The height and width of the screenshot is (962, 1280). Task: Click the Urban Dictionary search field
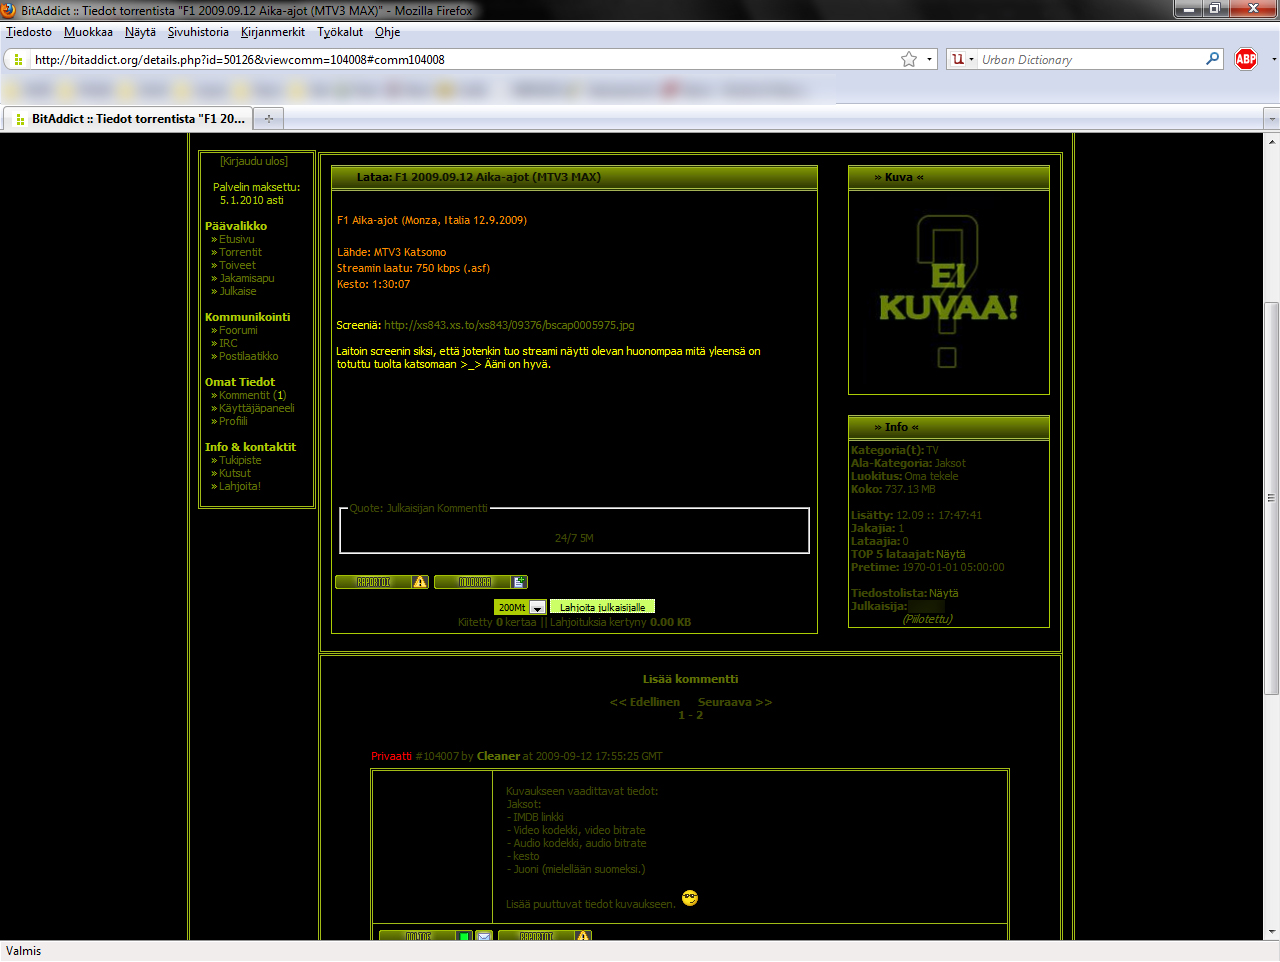[x=1090, y=59]
